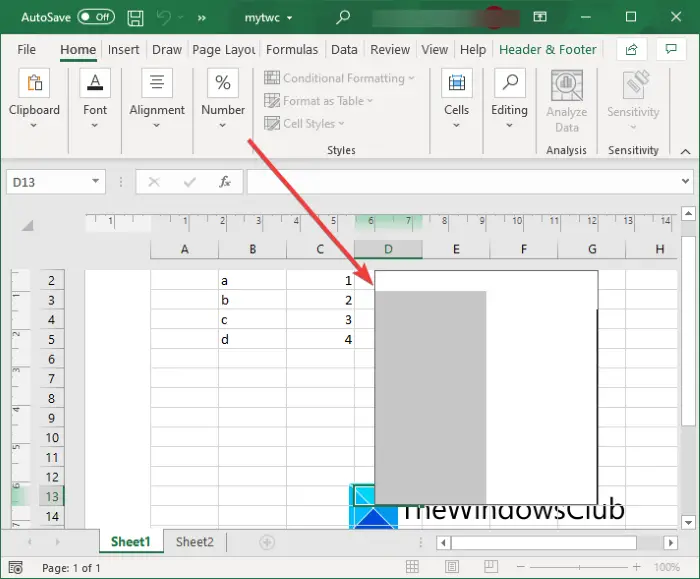Image resolution: width=700 pixels, height=579 pixels.
Task: Select row 5 header
Action: (x=52, y=339)
